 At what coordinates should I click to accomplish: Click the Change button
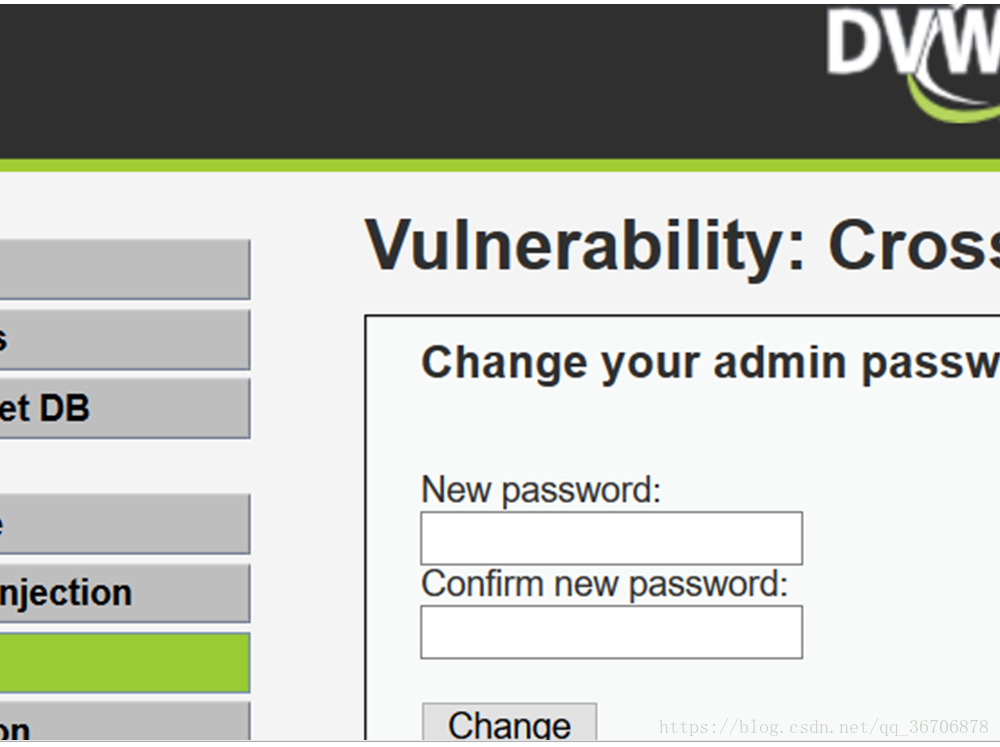[x=510, y=723]
